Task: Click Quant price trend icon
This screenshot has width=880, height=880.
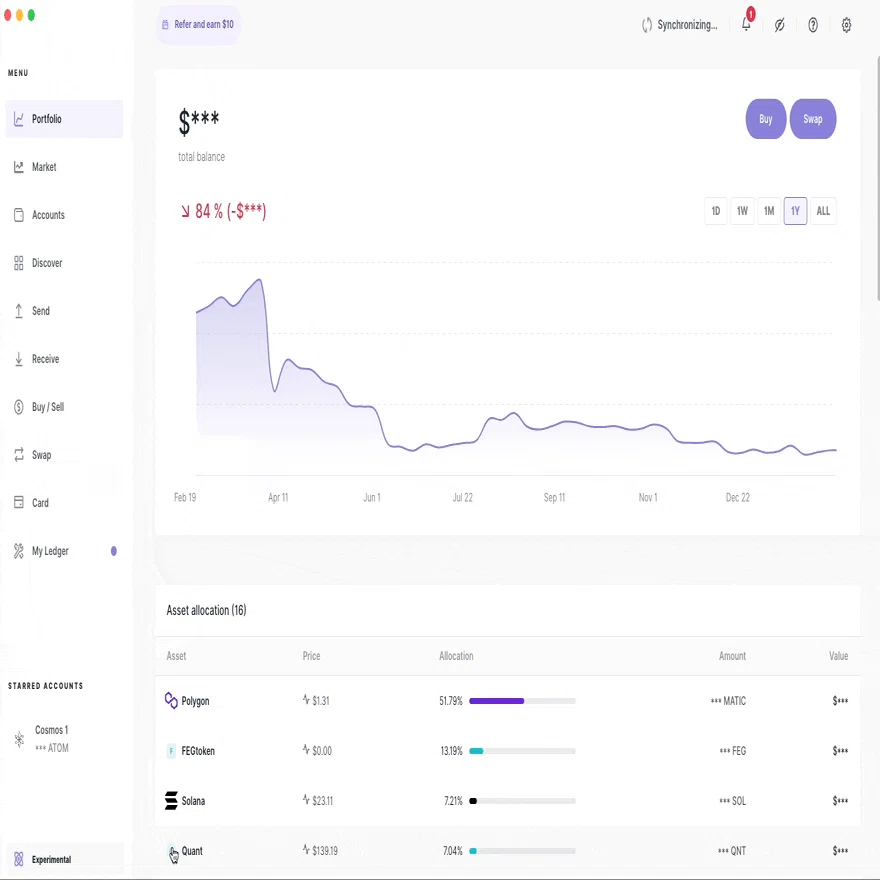Action: point(306,849)
